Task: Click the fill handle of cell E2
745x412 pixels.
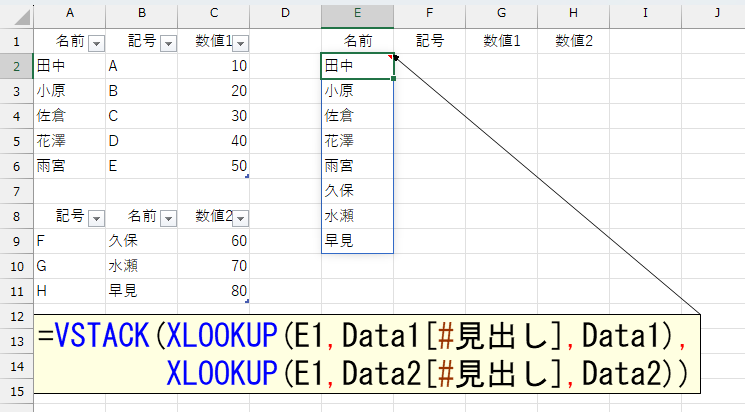Action: 393,78
